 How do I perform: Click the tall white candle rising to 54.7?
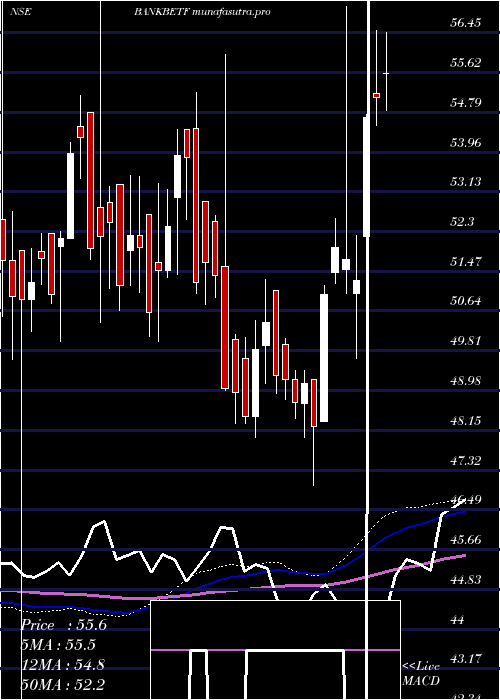click(x=367, y=176)
